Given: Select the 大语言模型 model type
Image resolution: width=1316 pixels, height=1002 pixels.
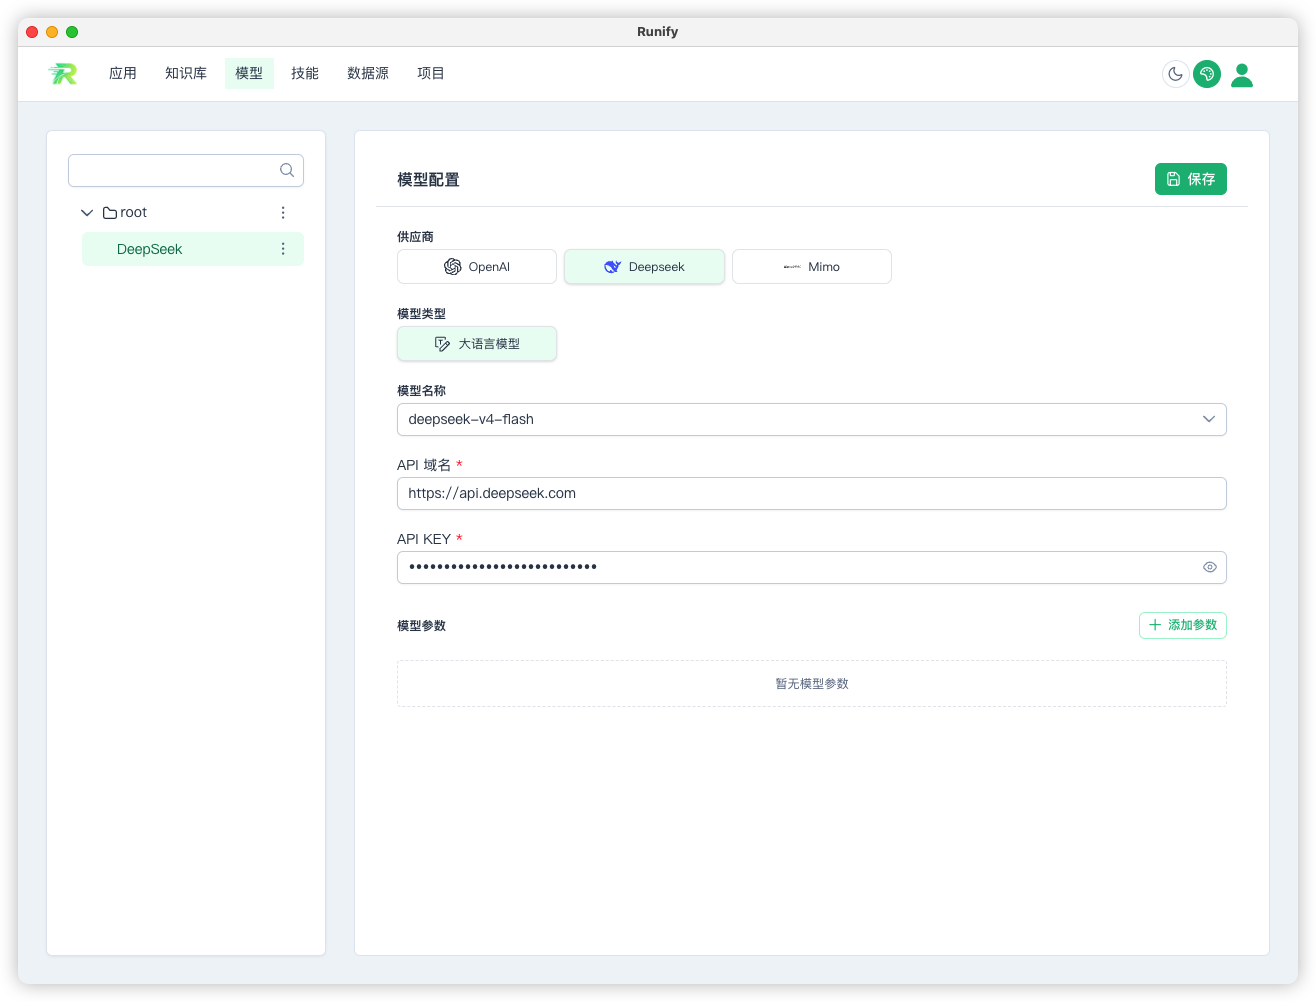Looking at the screenshot, I should [x=477, y=344].
